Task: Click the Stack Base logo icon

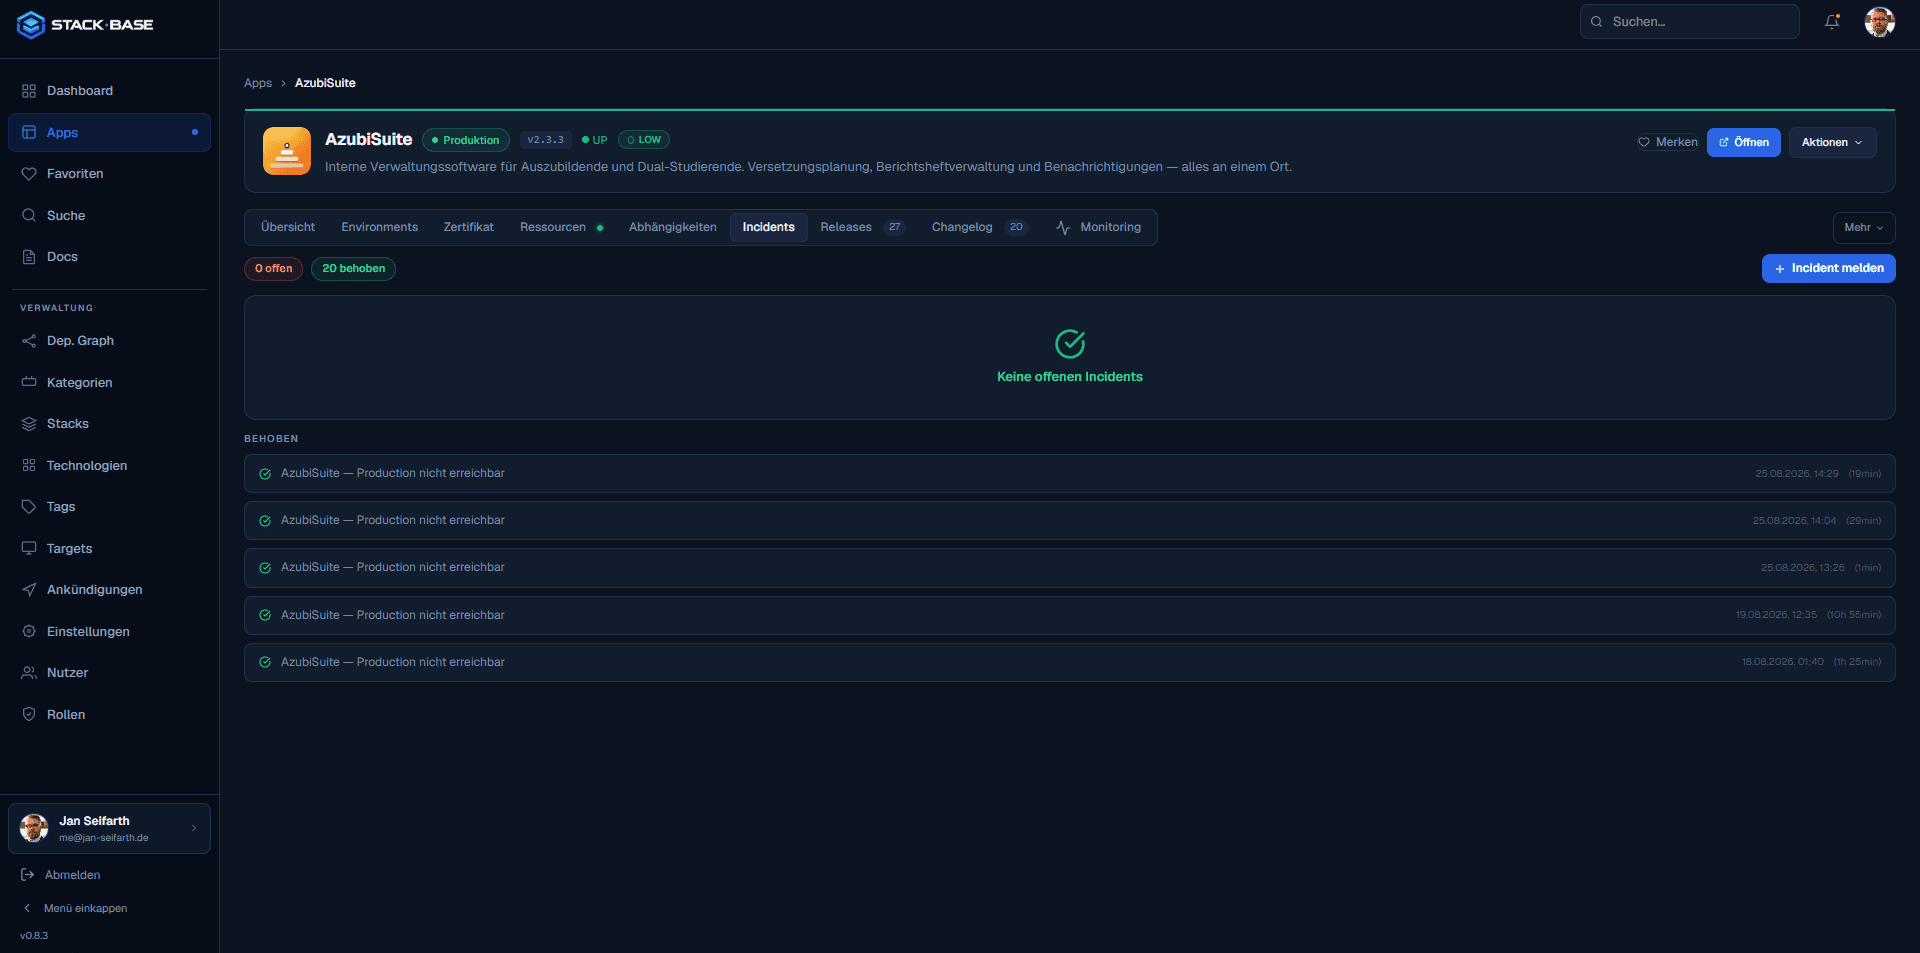Action: tap(31, 25)
